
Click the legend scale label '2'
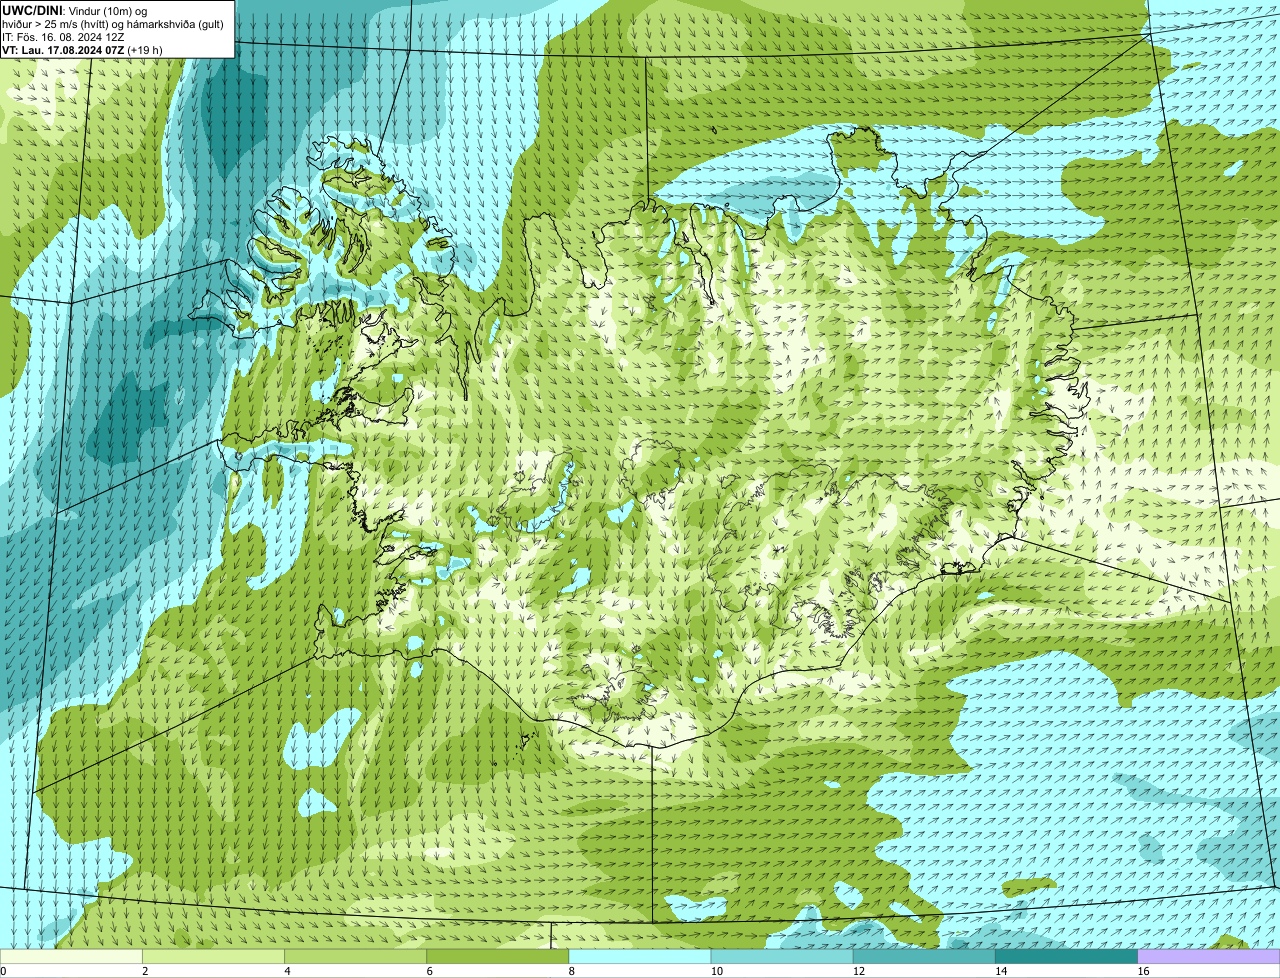tap(145, 971)
